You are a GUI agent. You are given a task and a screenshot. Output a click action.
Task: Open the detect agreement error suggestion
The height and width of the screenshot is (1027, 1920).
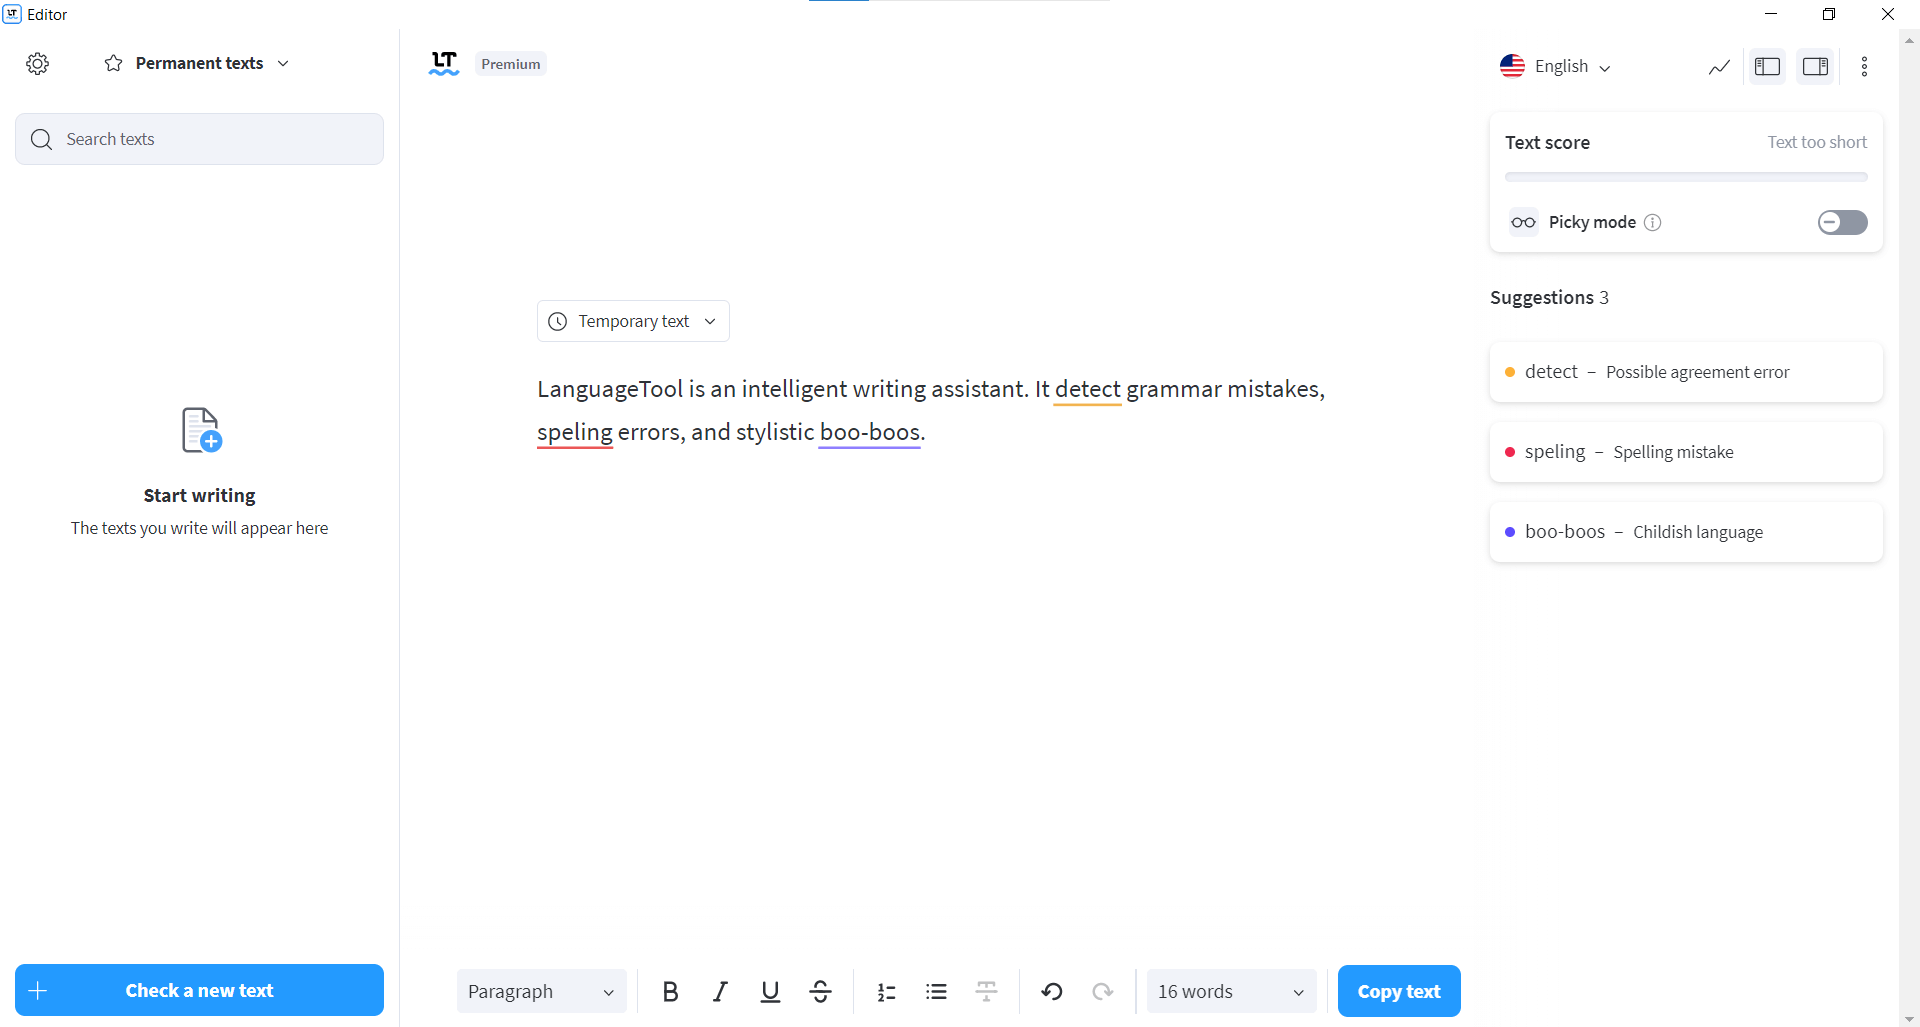click(1686, 372)
